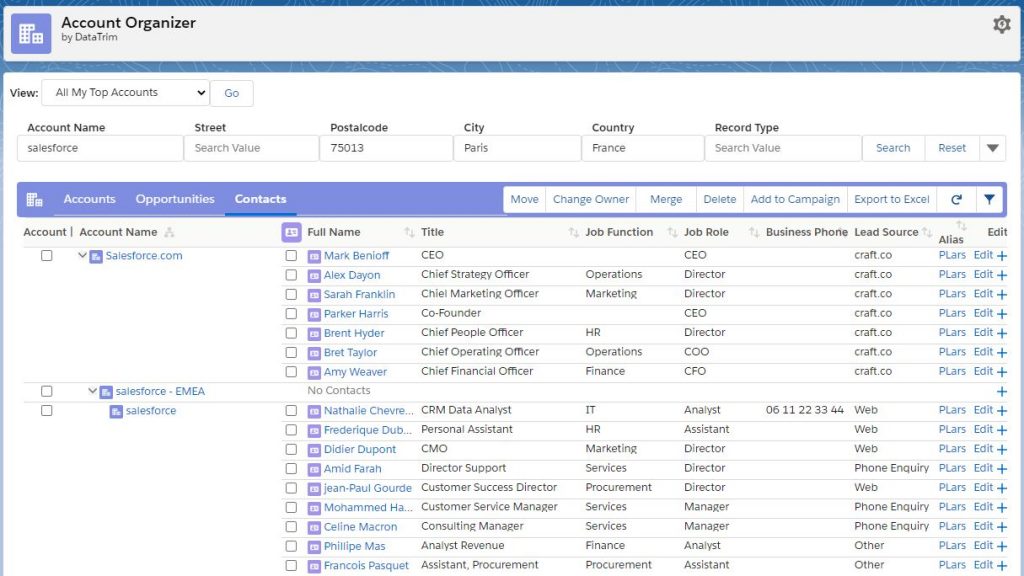Open the Amid Farah contact link

(x=353, y=469)
